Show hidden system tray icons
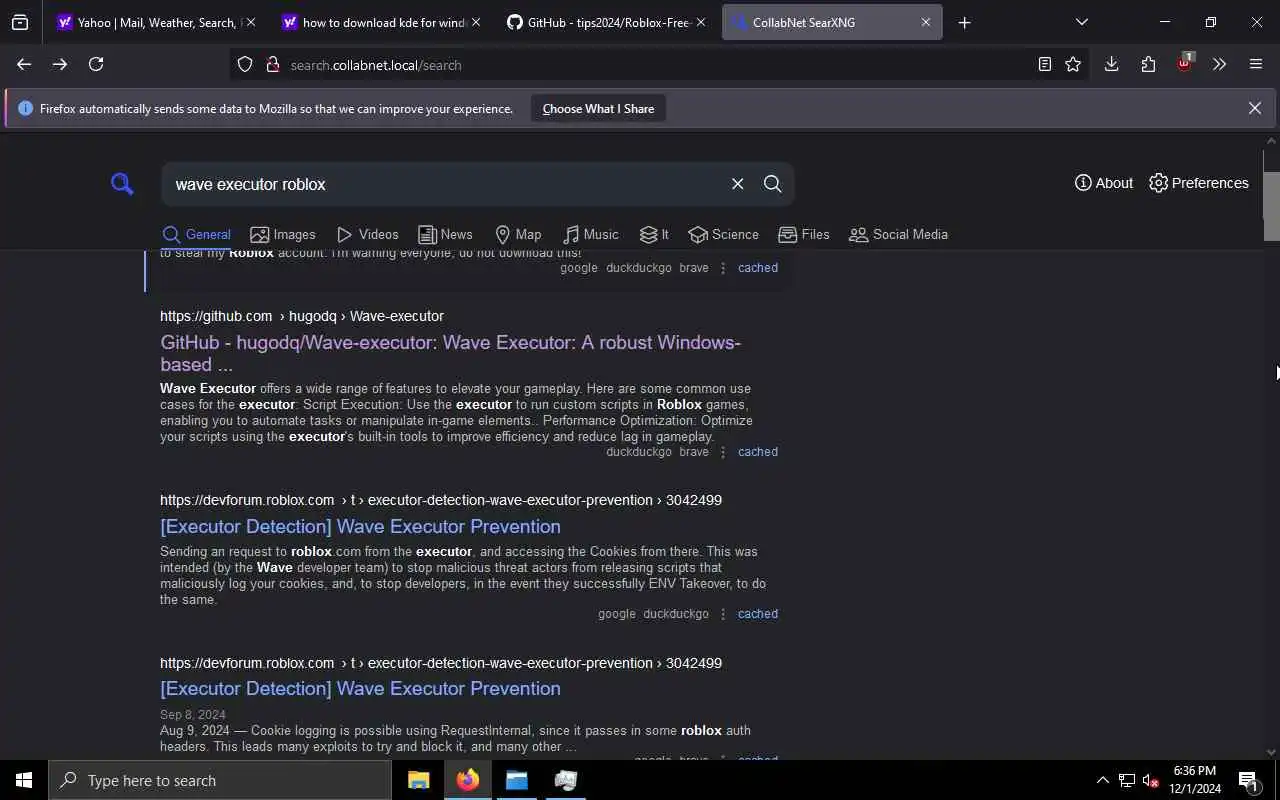Viewport: 1280px width, 800px height. [x=1102, y=780]
